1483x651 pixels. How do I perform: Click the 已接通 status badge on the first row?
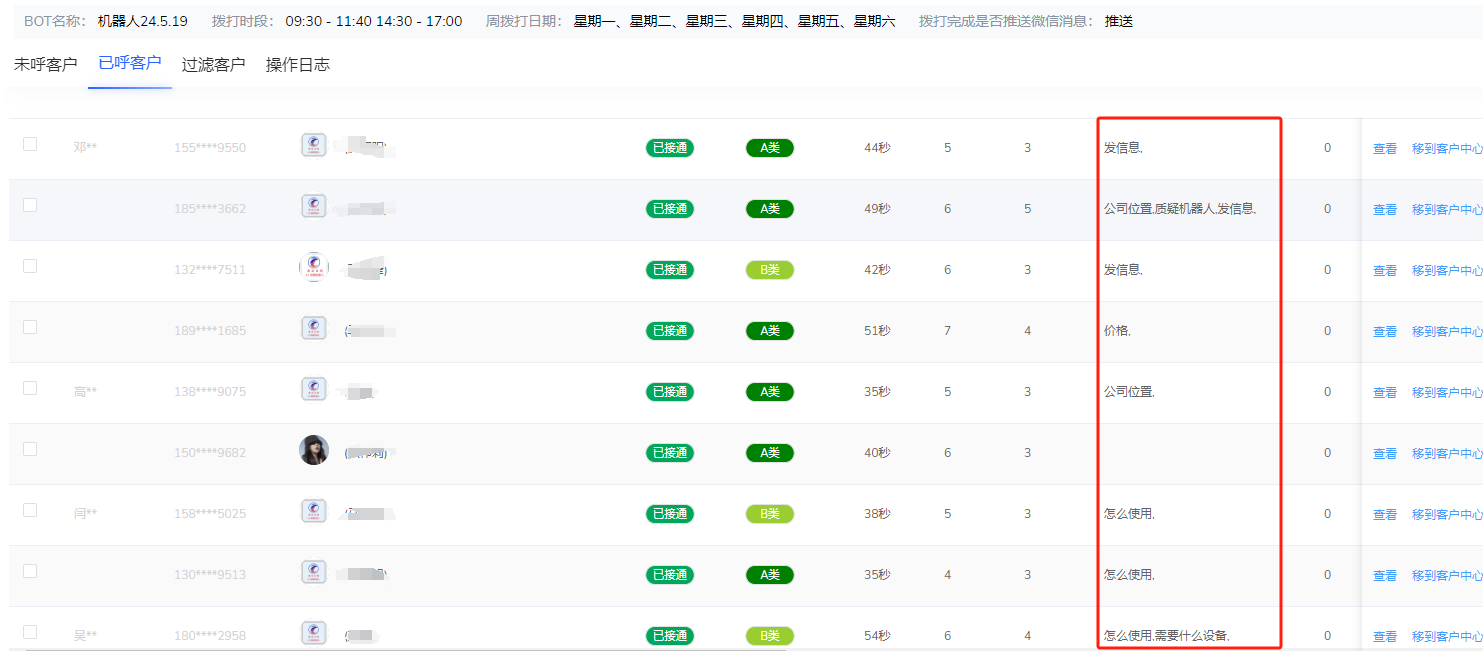[670, 147]
